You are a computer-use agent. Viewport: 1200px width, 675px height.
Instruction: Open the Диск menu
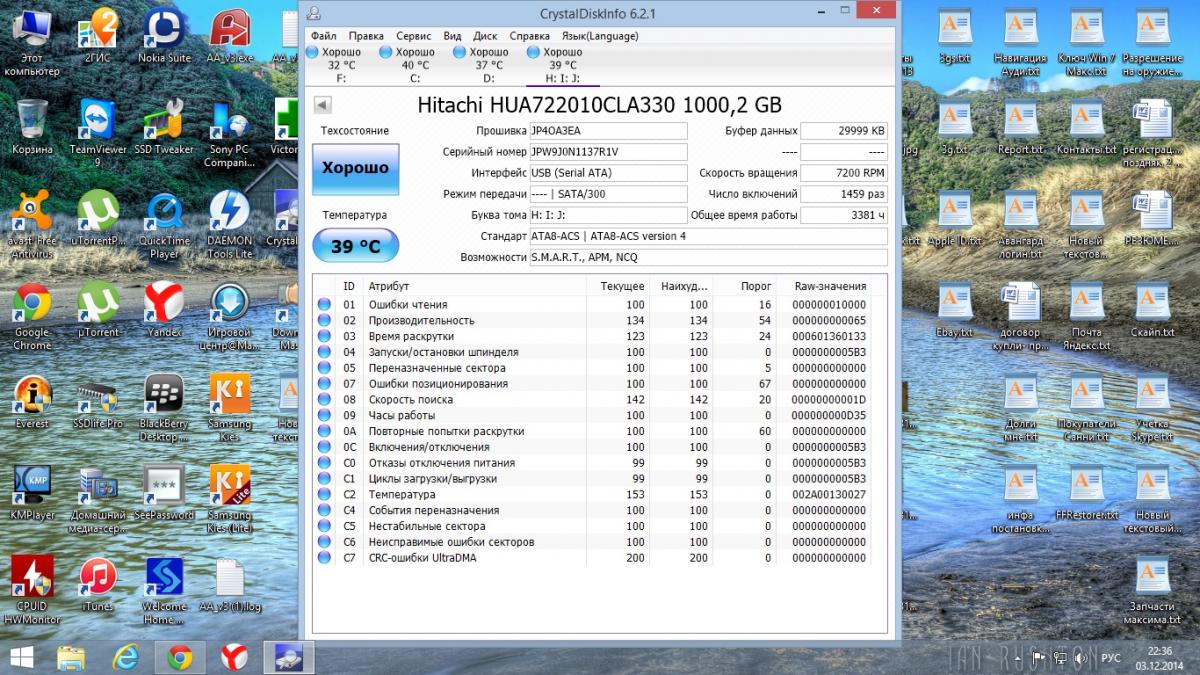[x=485, y=36]
